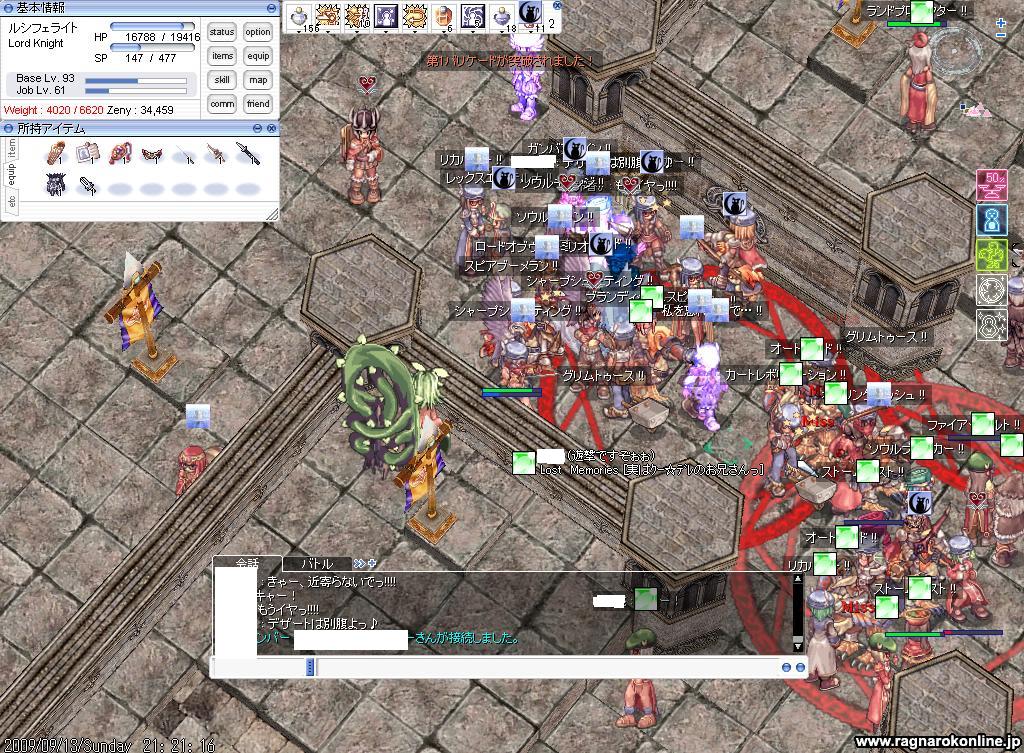Open the status window button
1024x753 pixels.
(222, 32)
